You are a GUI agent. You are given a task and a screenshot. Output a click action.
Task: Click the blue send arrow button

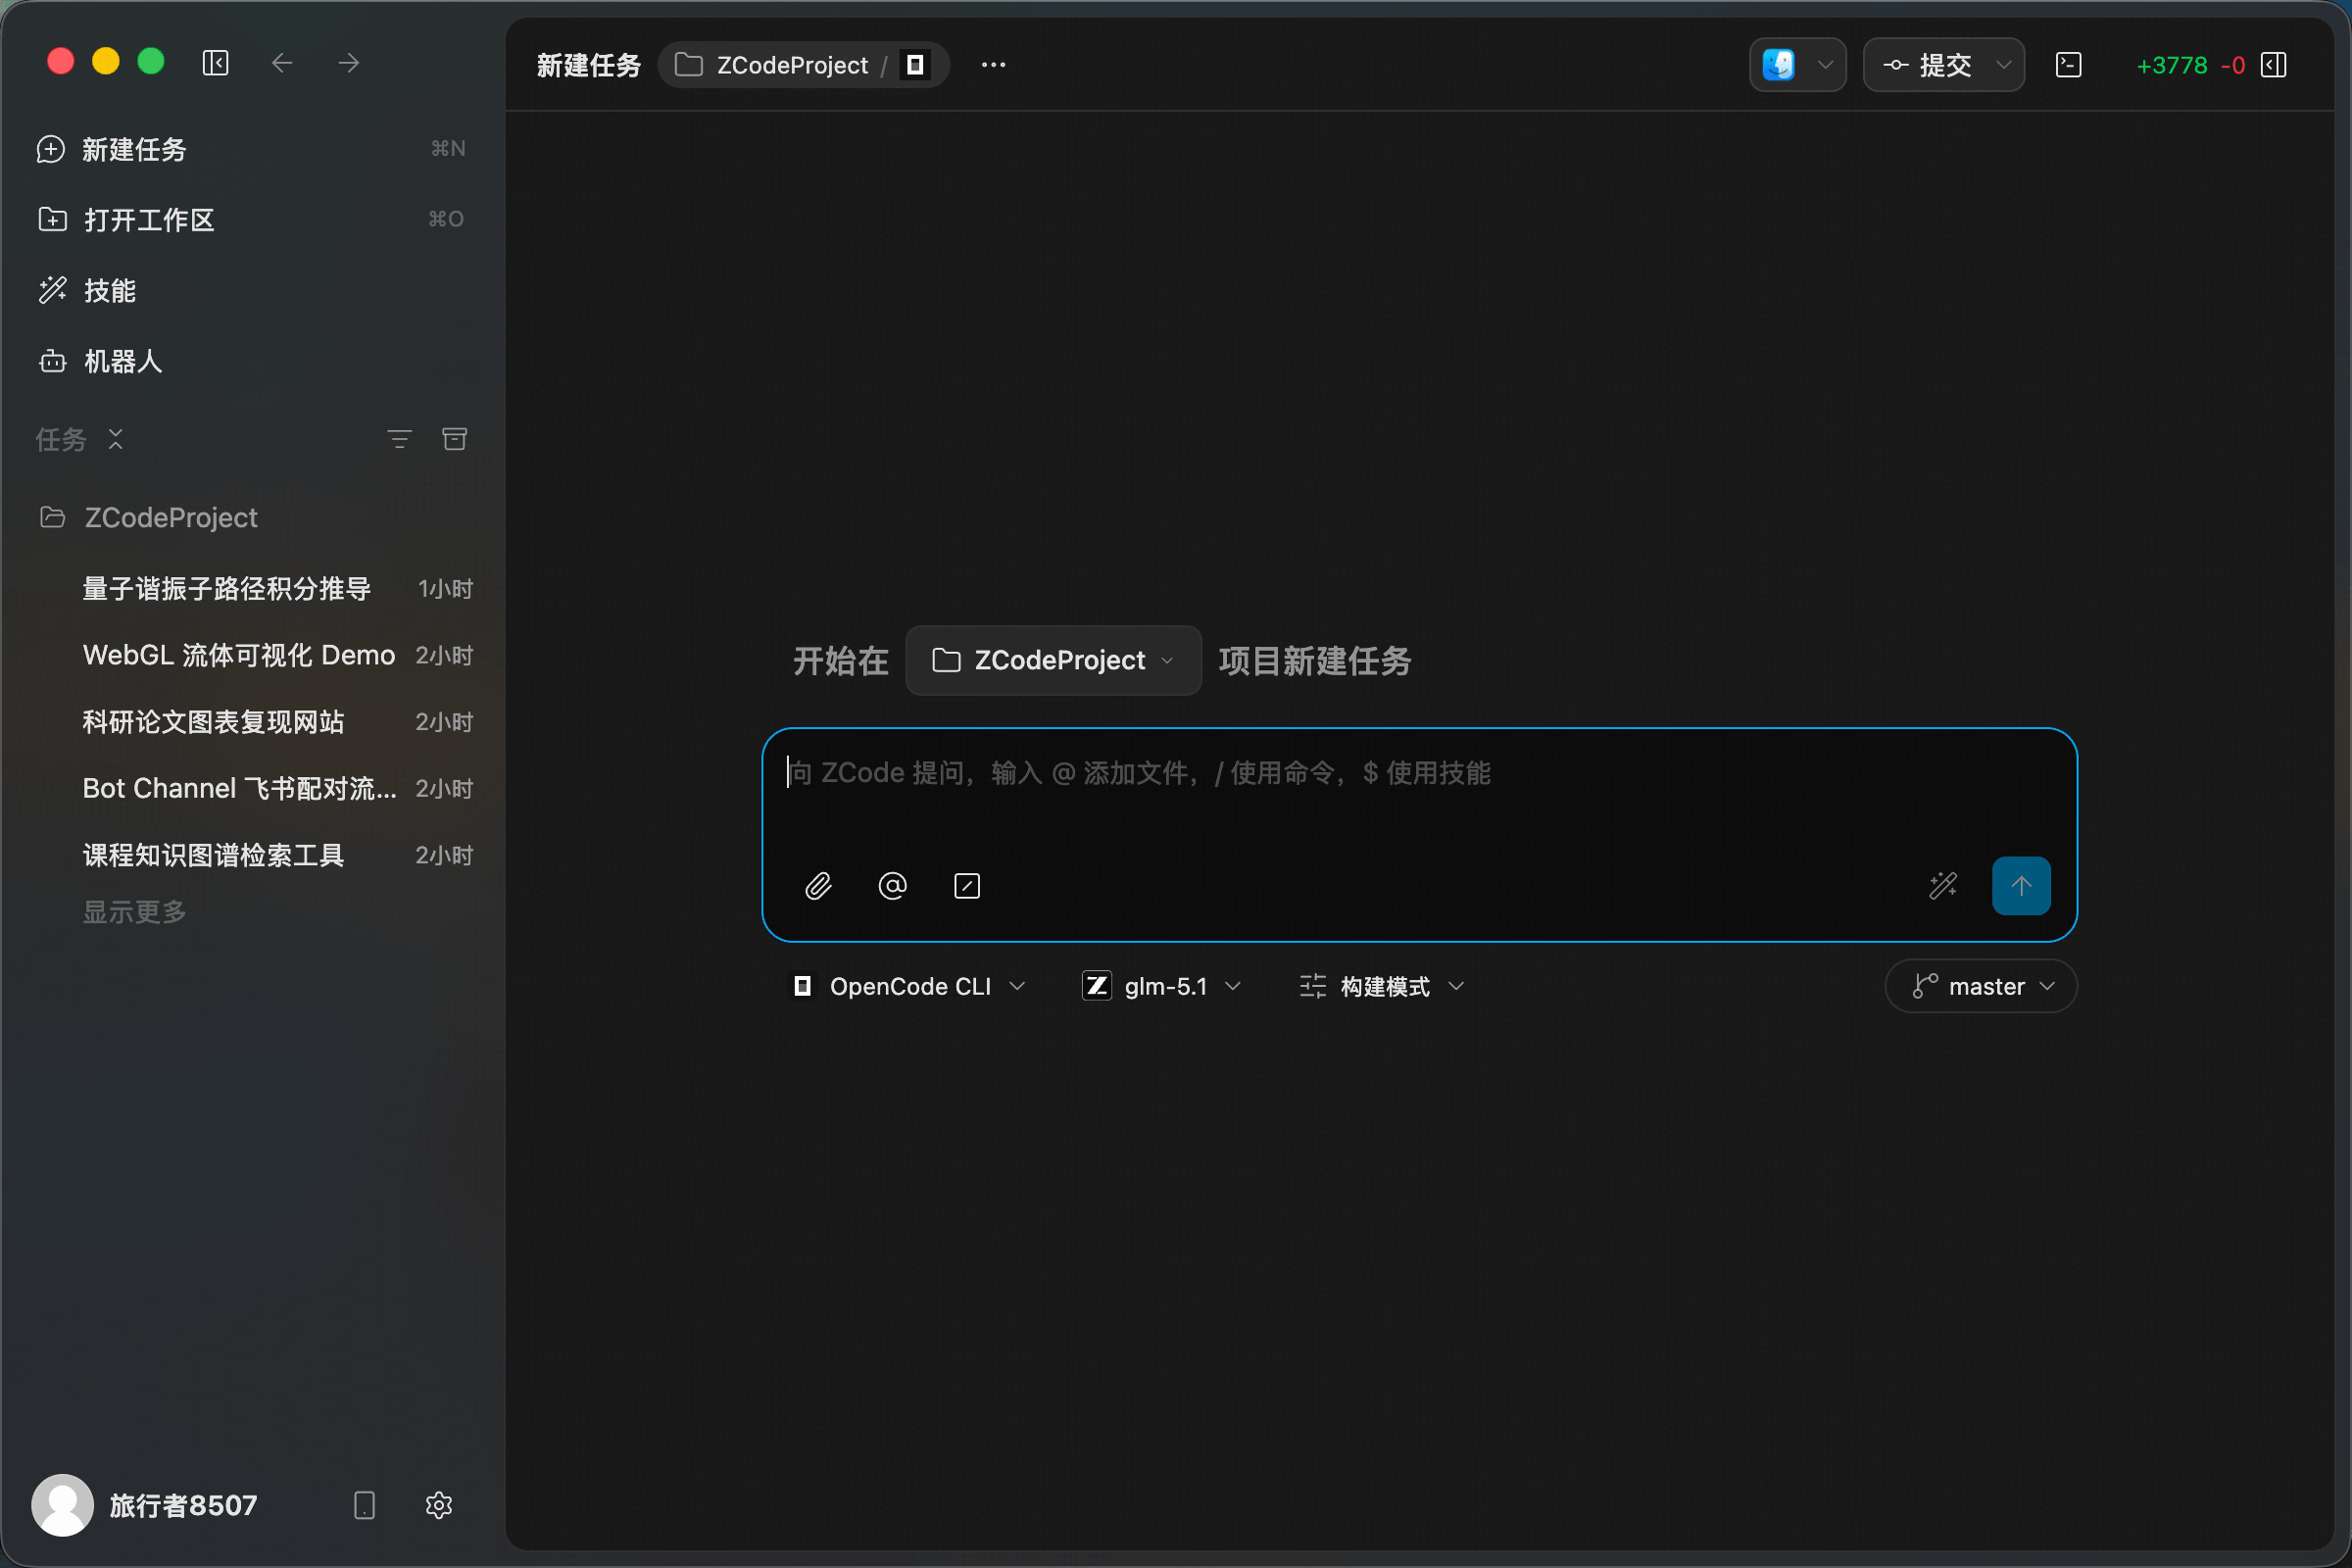(2021, 886)
